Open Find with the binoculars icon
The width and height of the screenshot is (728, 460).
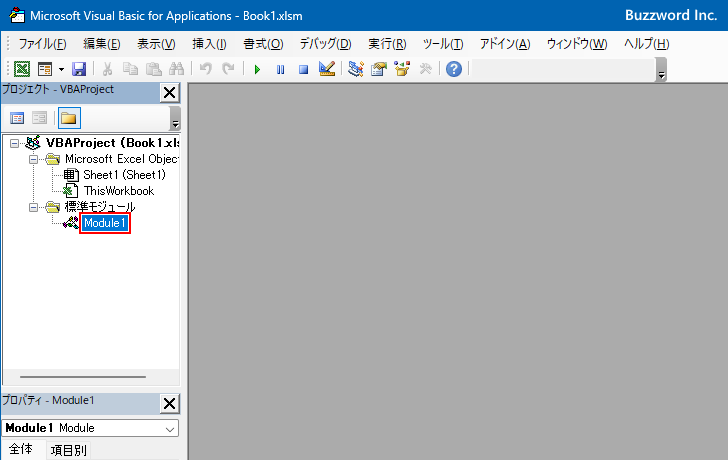click(176, 69)
